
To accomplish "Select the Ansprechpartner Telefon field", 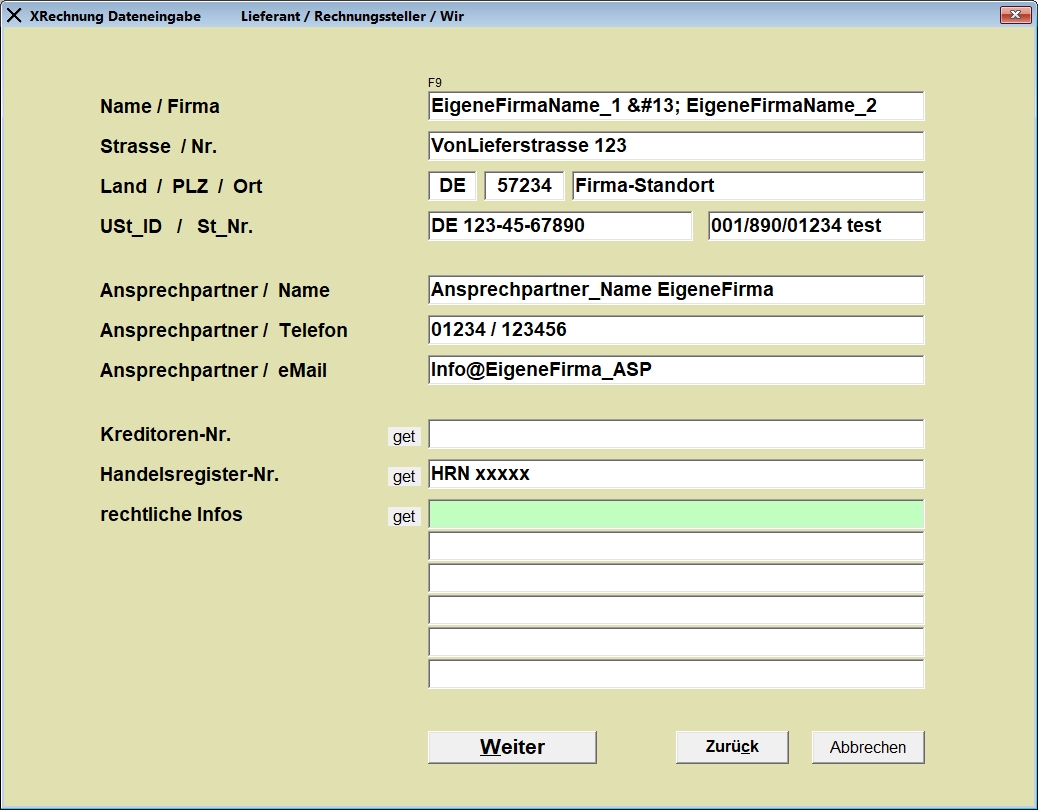I will pyautogui.click(x=676, y=330).
